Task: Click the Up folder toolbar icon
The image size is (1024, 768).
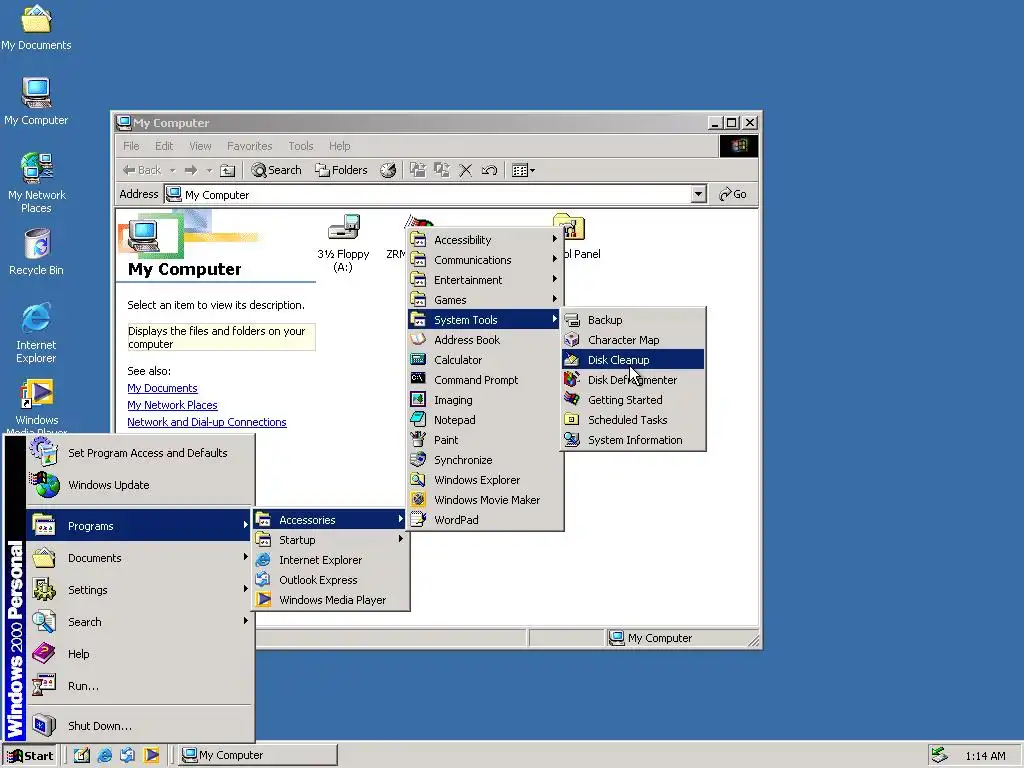Action: (x=227, y=170)
